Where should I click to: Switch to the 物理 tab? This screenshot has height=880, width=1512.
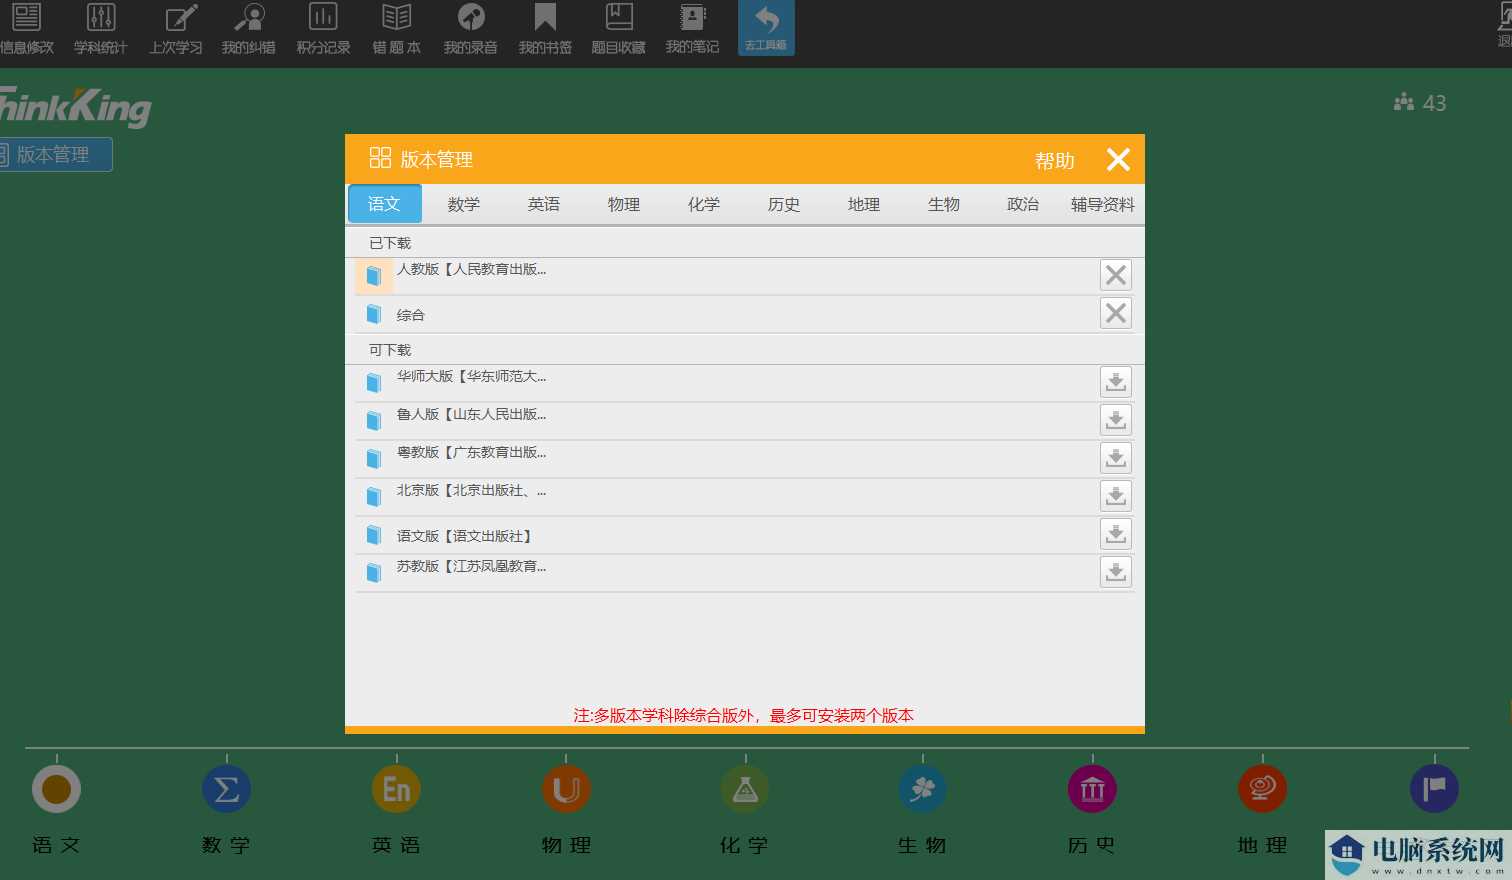624,204
